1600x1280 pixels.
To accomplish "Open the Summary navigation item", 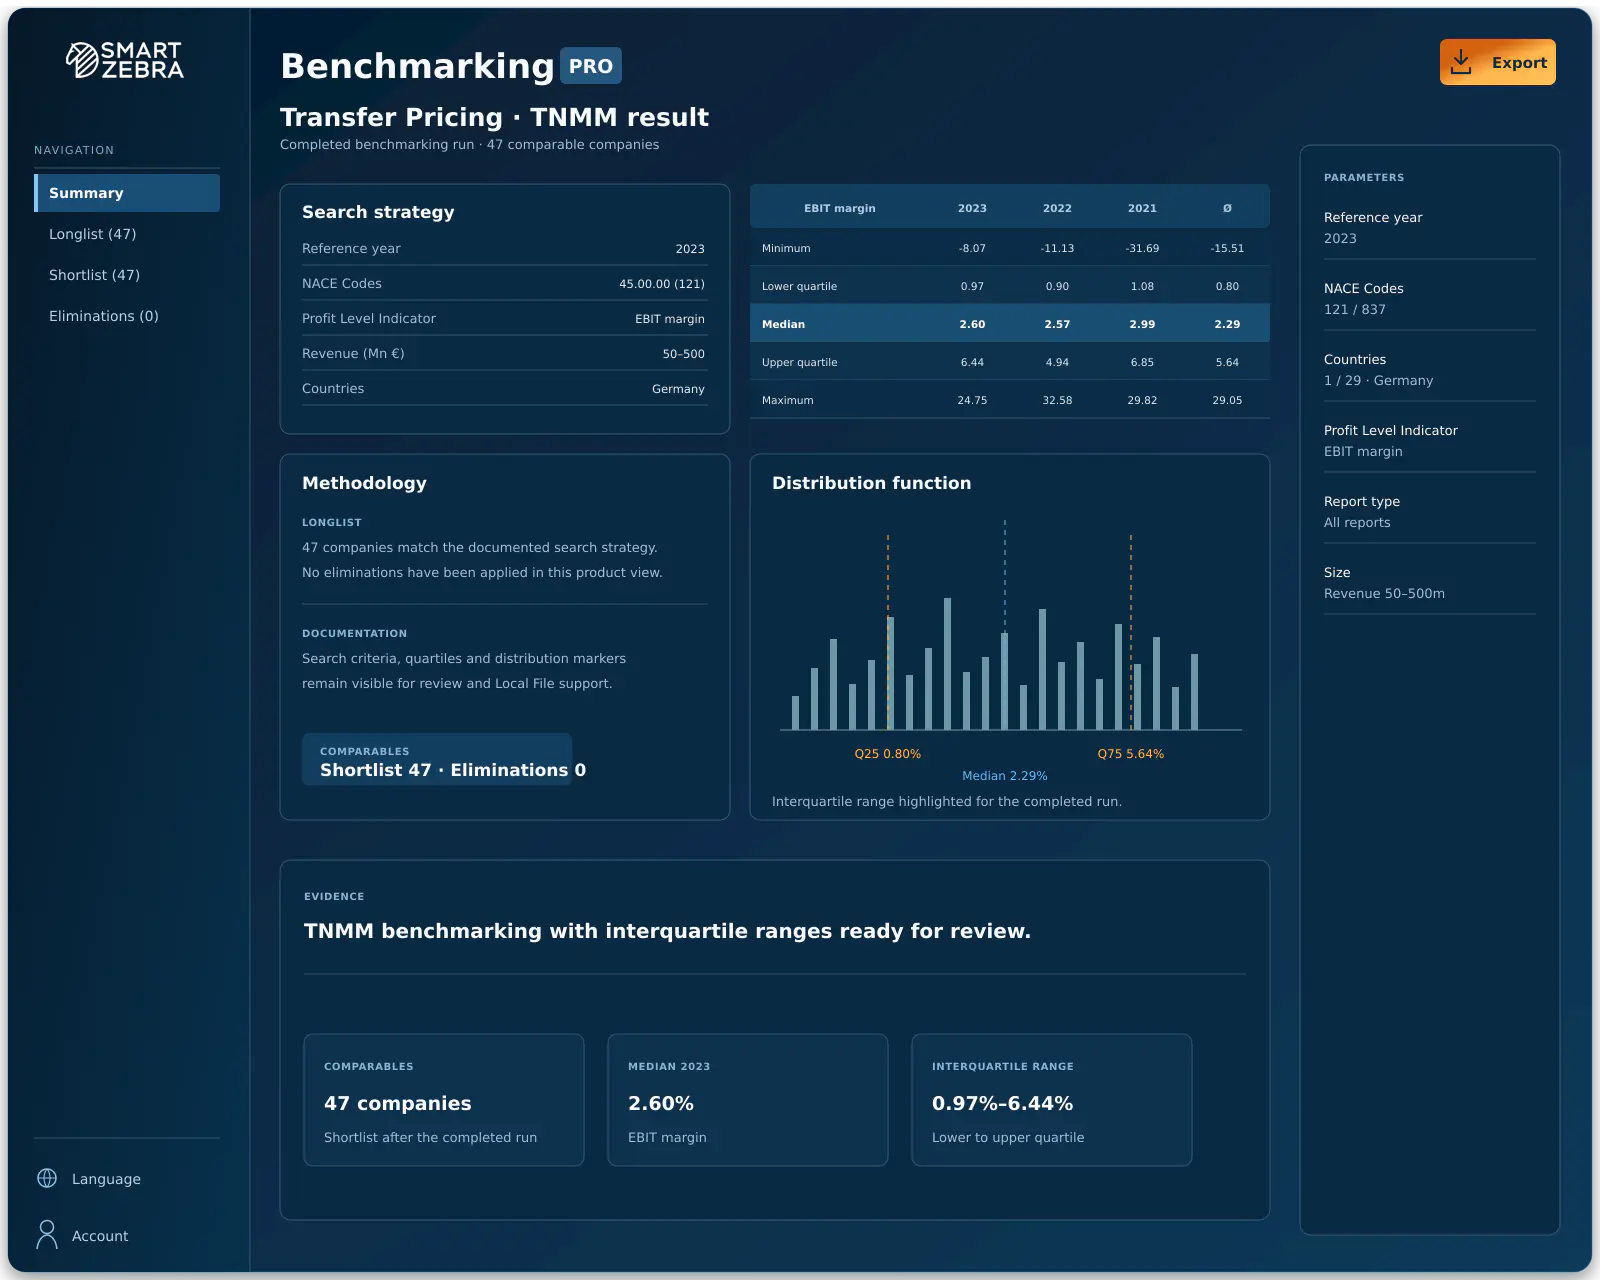I will 127,193.
